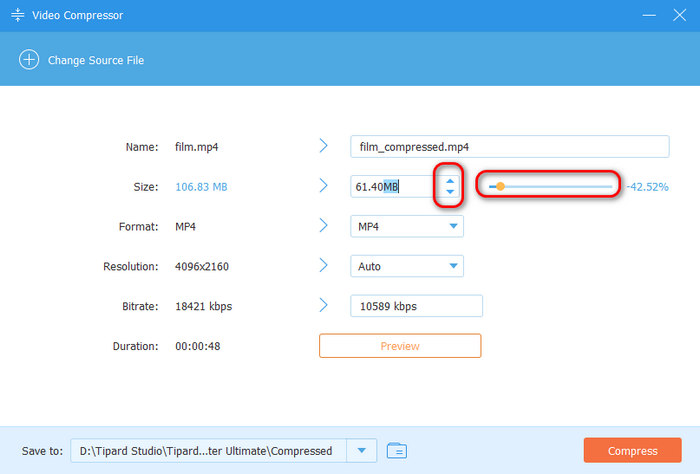The height and width of the screenshot is (474, 700).
Task: Click the 4096x2160 resolution value
Action: tap(202, 266)
